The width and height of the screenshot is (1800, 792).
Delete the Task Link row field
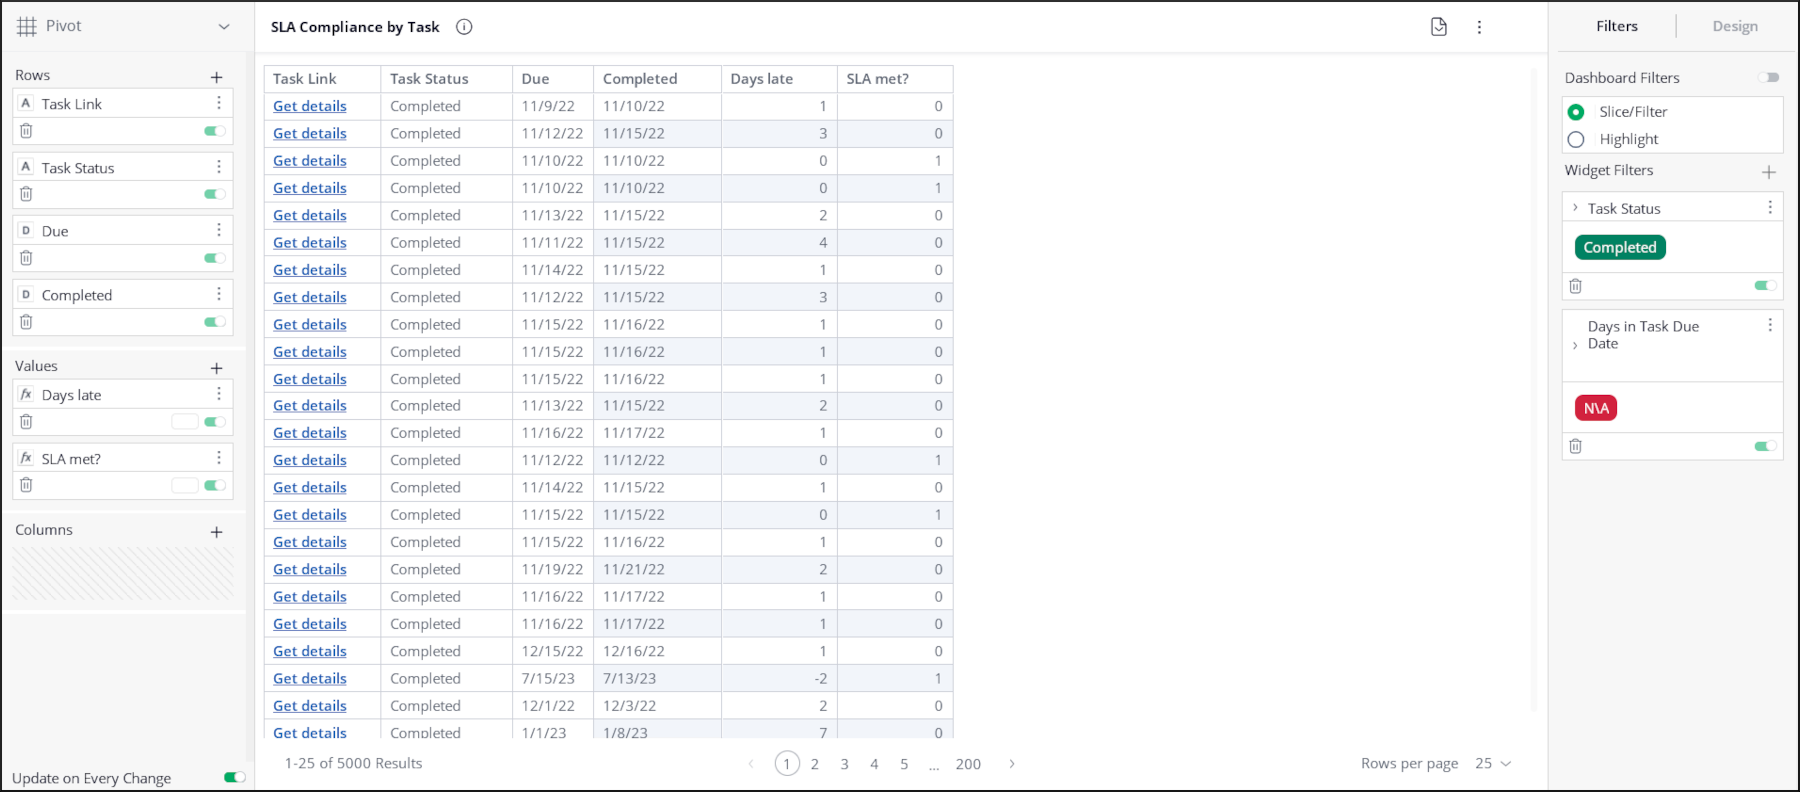pyautogui.click(x=27, y=131)
